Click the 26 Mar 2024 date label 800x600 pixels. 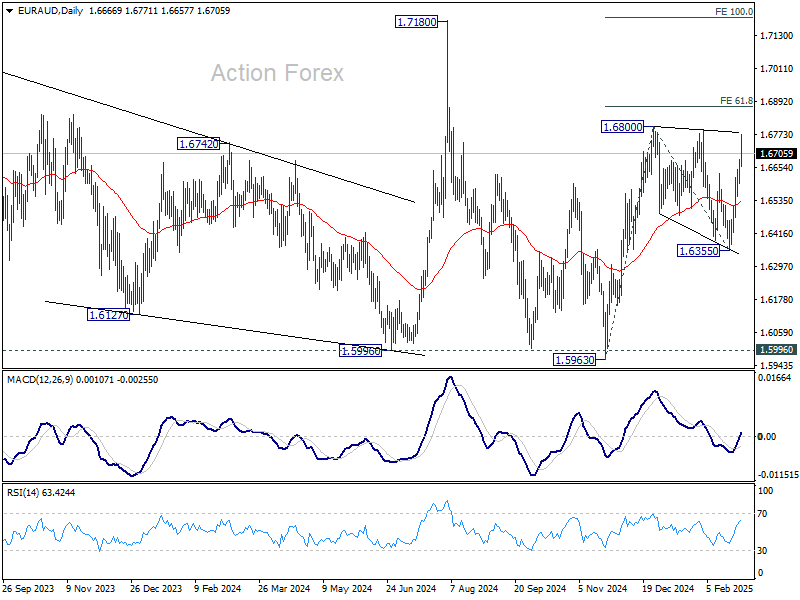[284, 588]
